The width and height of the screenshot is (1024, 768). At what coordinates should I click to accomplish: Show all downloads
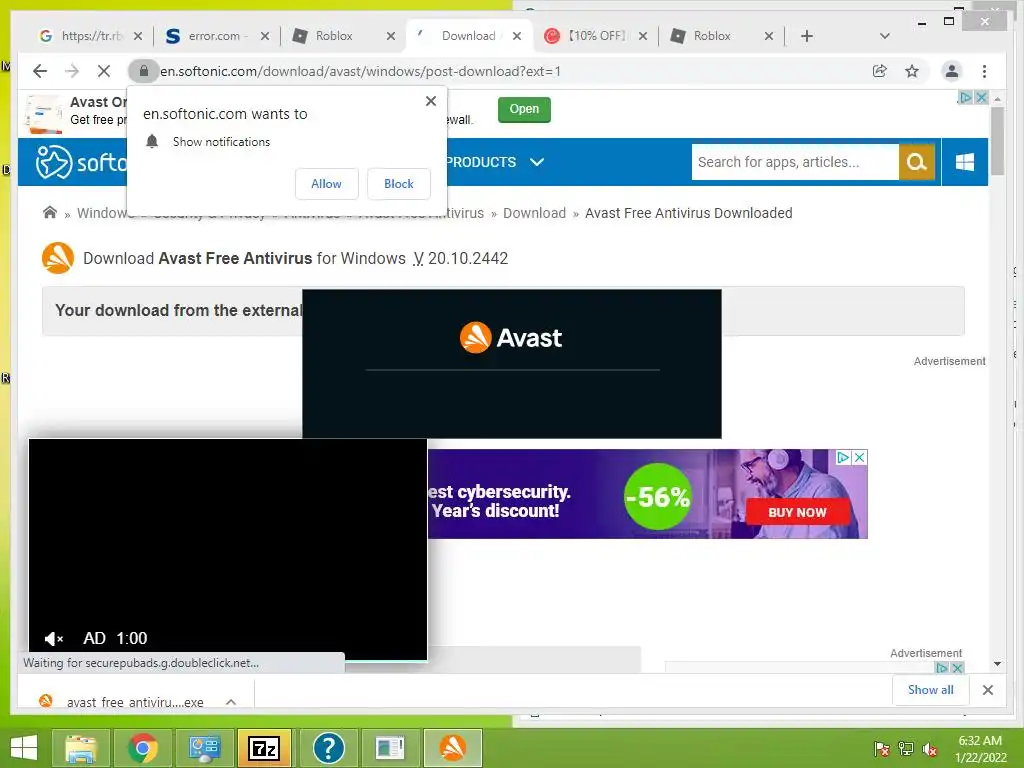[x=930, y=690]
